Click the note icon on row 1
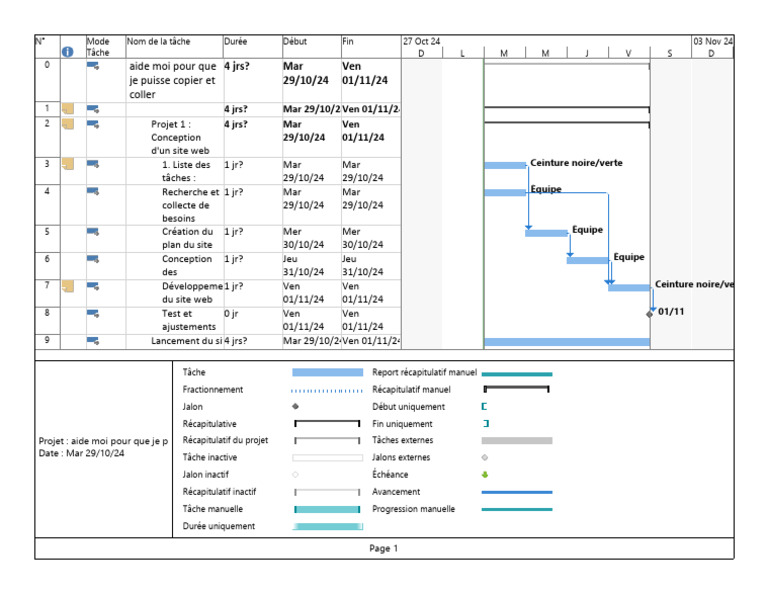 click(68, 109)
